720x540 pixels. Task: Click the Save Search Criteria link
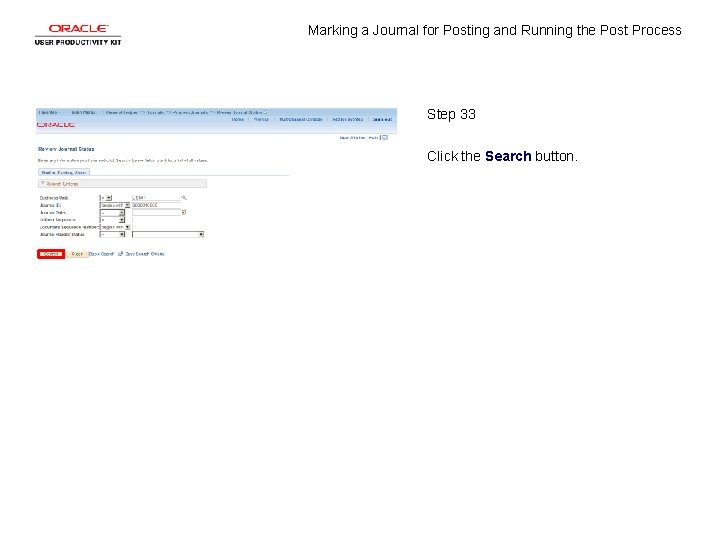(145, 254)
